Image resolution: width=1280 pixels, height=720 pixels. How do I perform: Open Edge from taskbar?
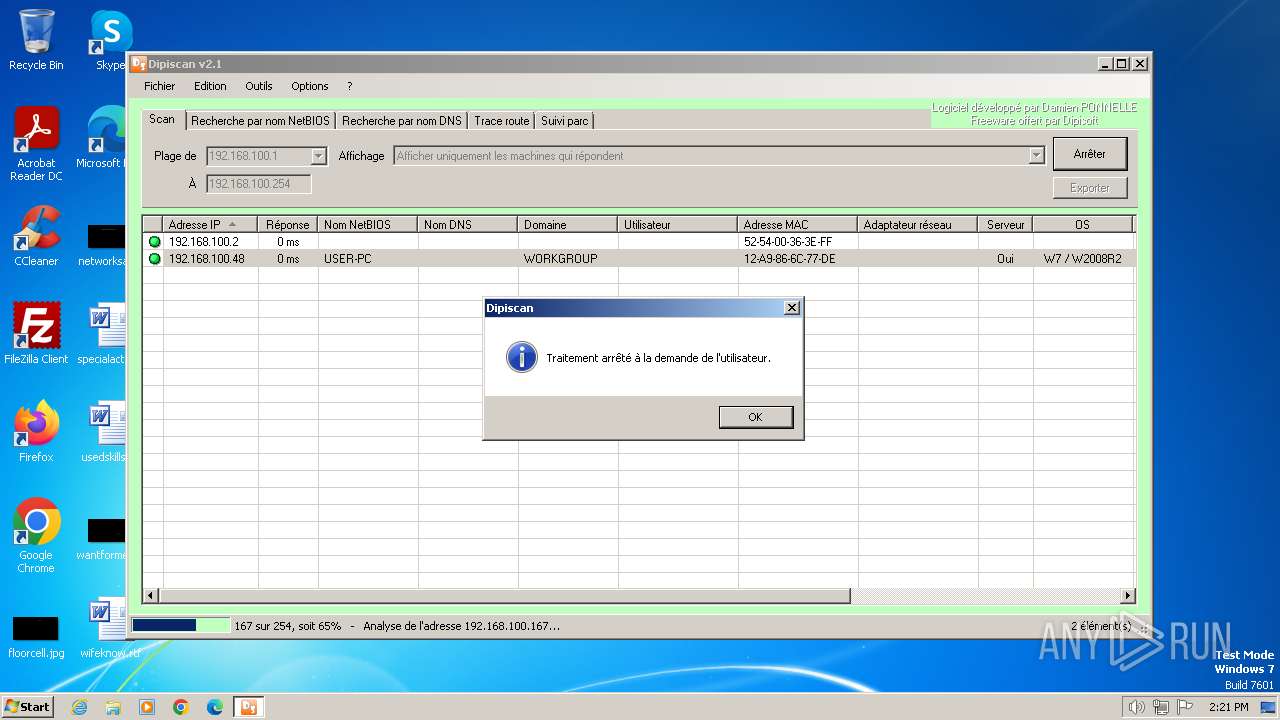215,707
